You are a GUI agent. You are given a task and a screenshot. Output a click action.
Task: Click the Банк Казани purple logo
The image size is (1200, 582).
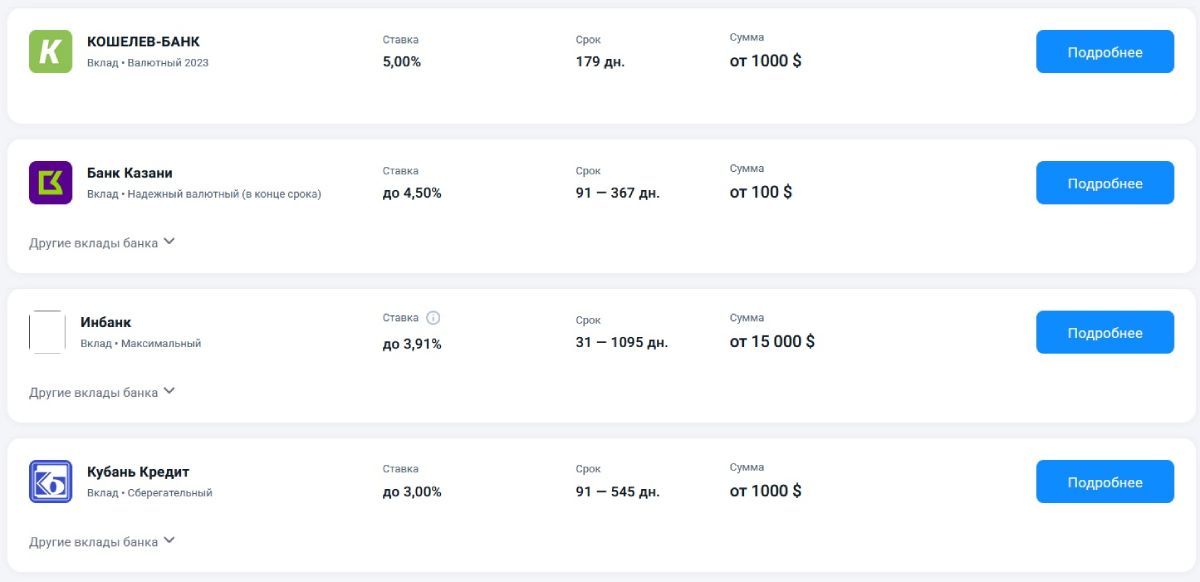tap(50, 183)
